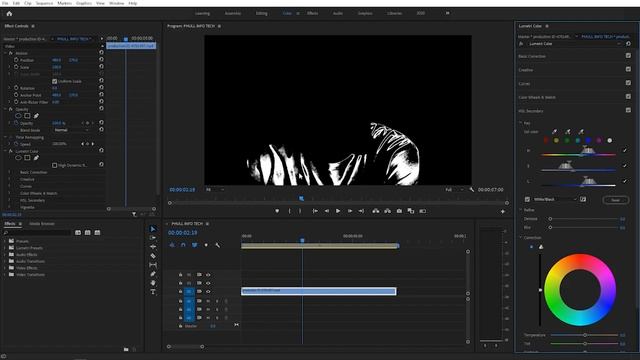The width and height of the screenshot is (640, 360).
Task: Open playback resolution Full dropdown
Action: (454, 190)
